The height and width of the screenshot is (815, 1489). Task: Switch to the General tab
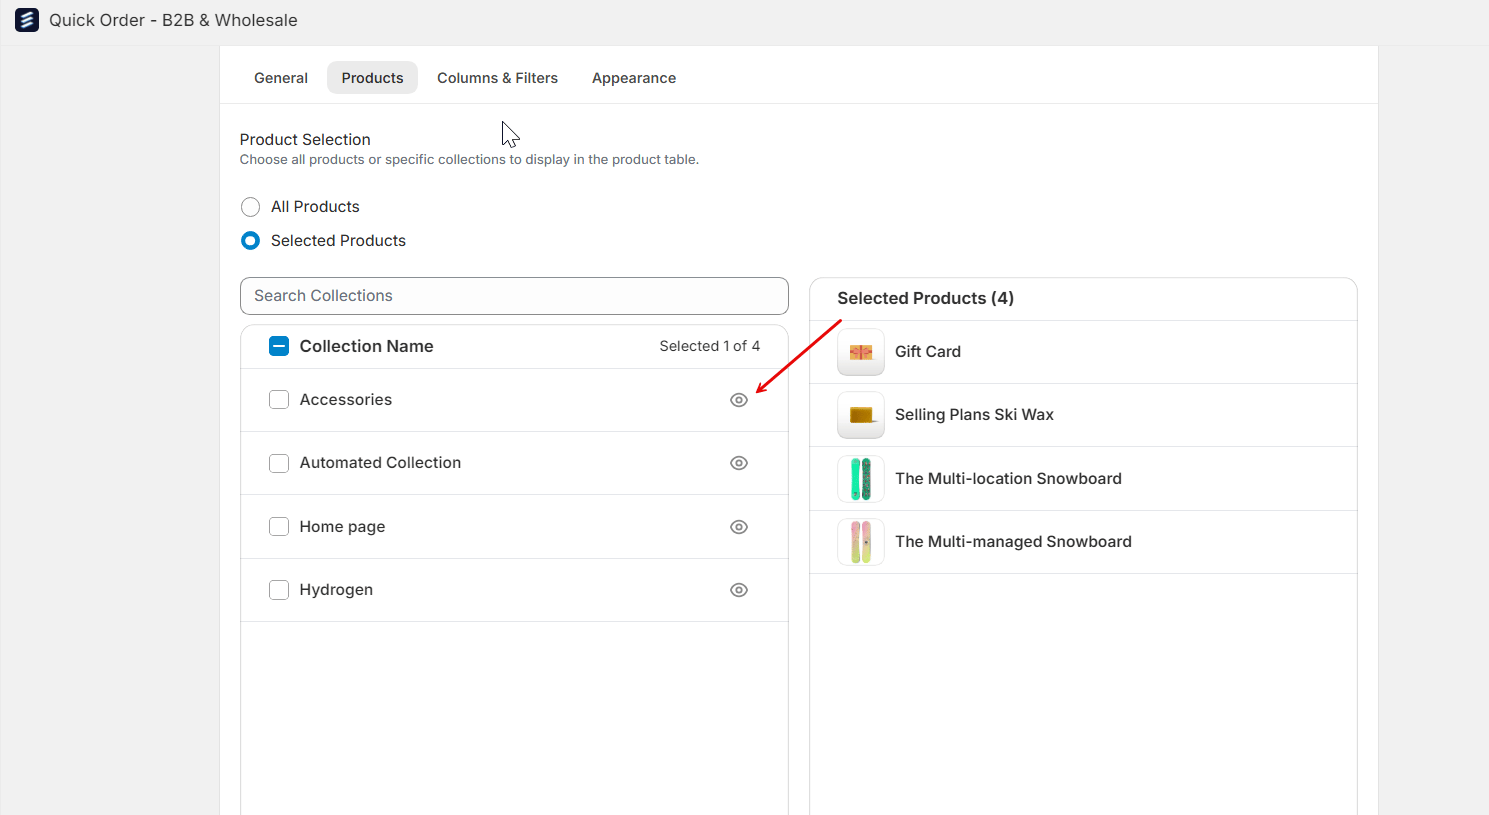tap(281, 78)
